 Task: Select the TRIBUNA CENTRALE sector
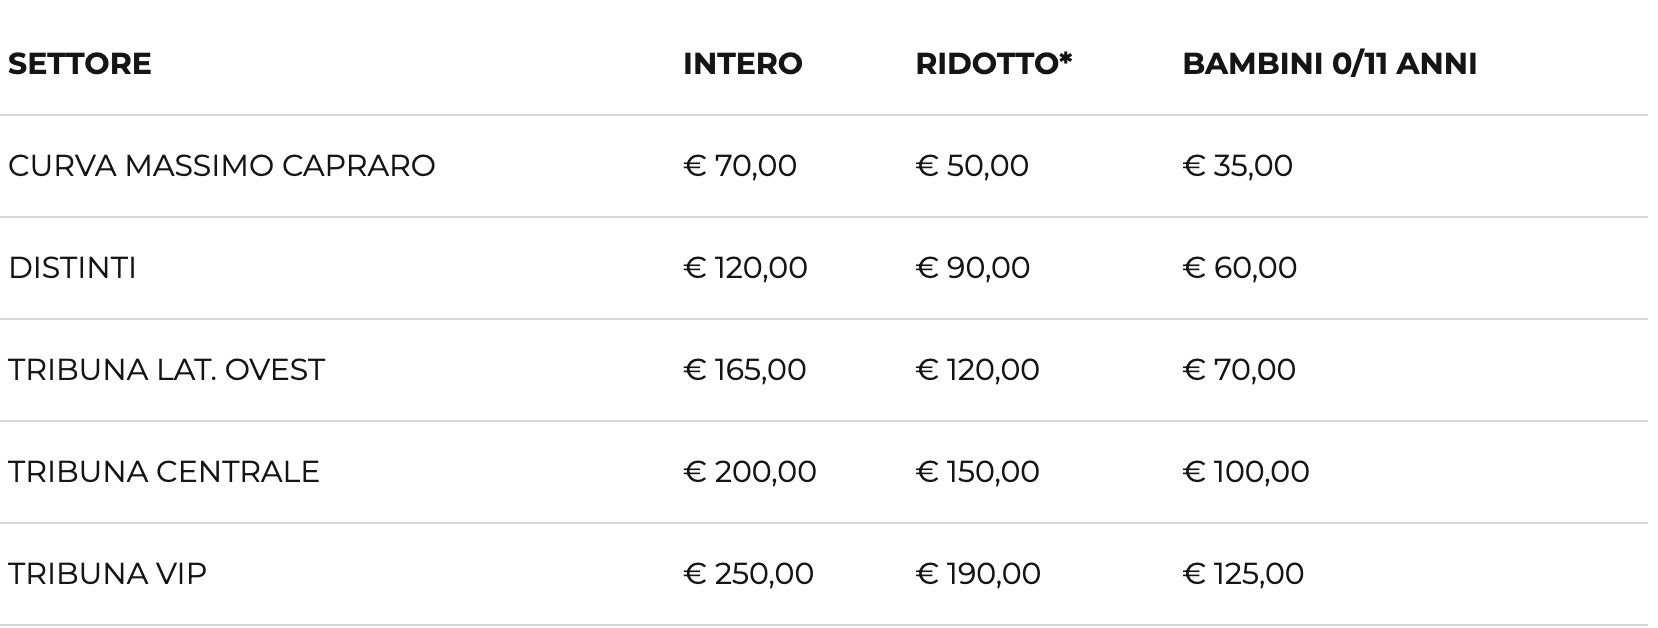point(164,472)
